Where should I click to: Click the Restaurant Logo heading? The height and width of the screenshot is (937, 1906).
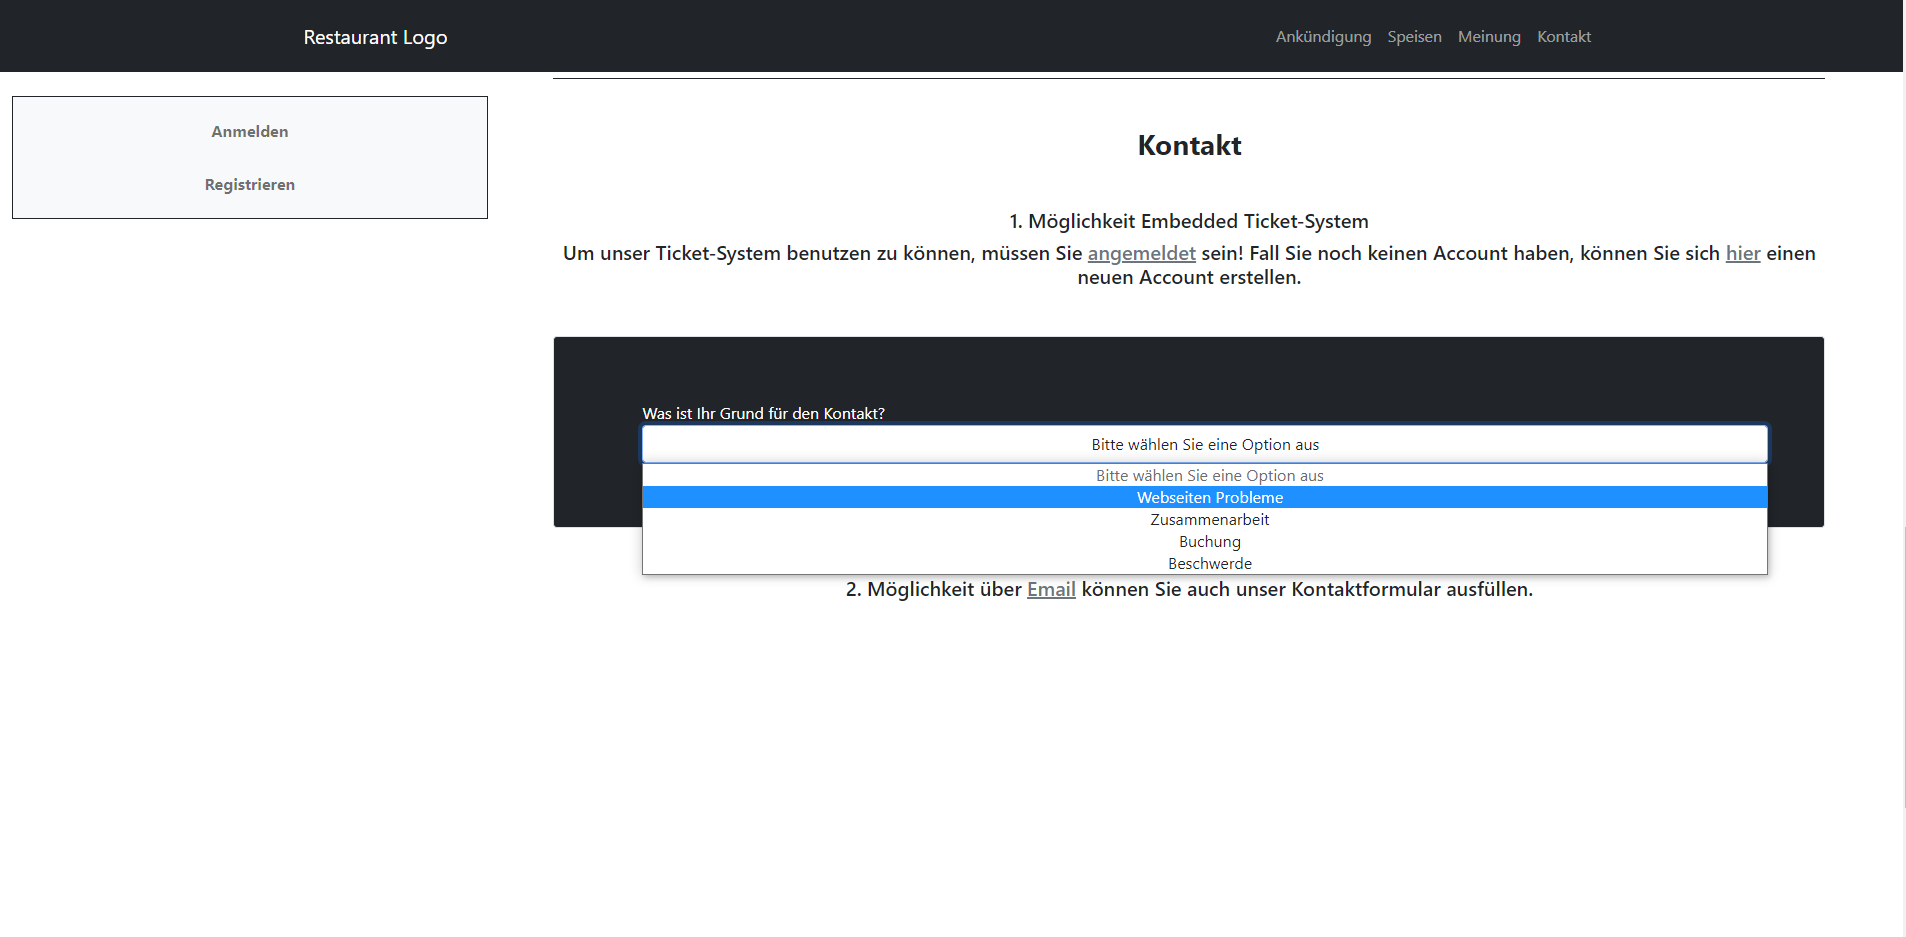pyautogui.click(x=376, y=37)
